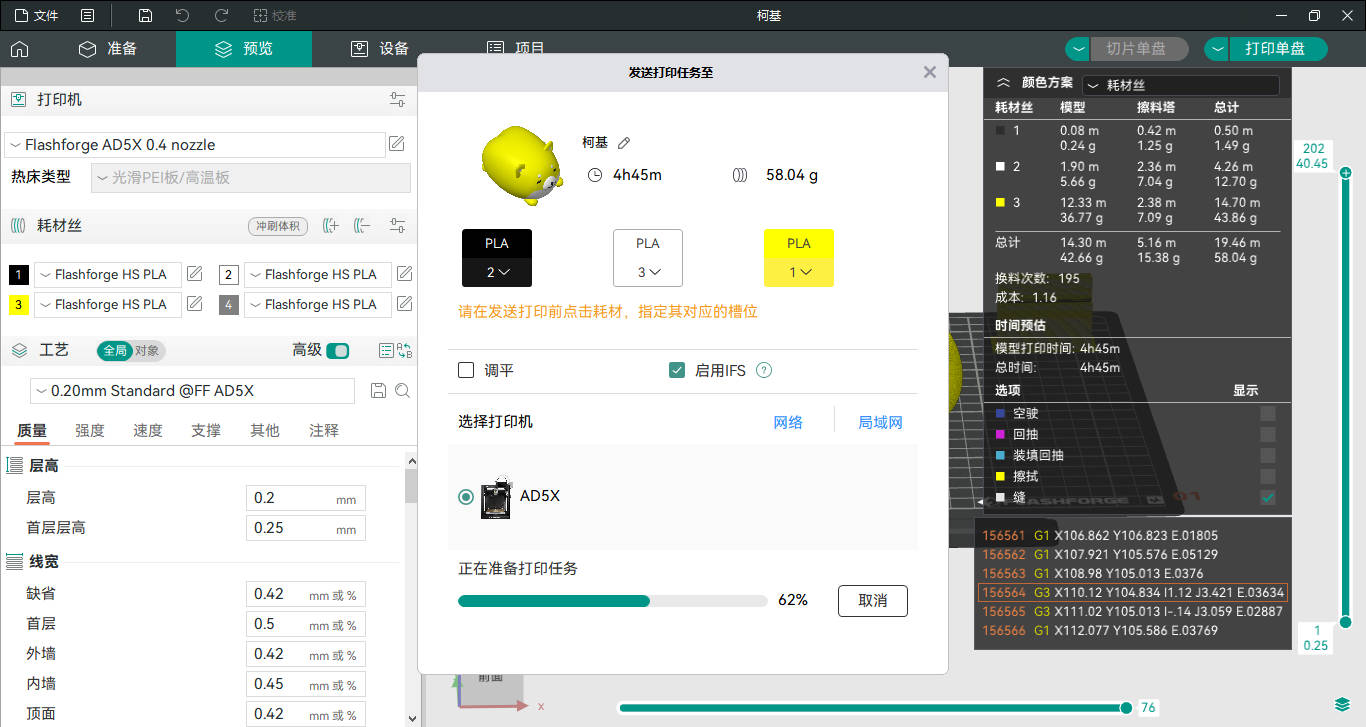Click the save icon in title bar
The image size is (1366, 727).
coord(145,15)
